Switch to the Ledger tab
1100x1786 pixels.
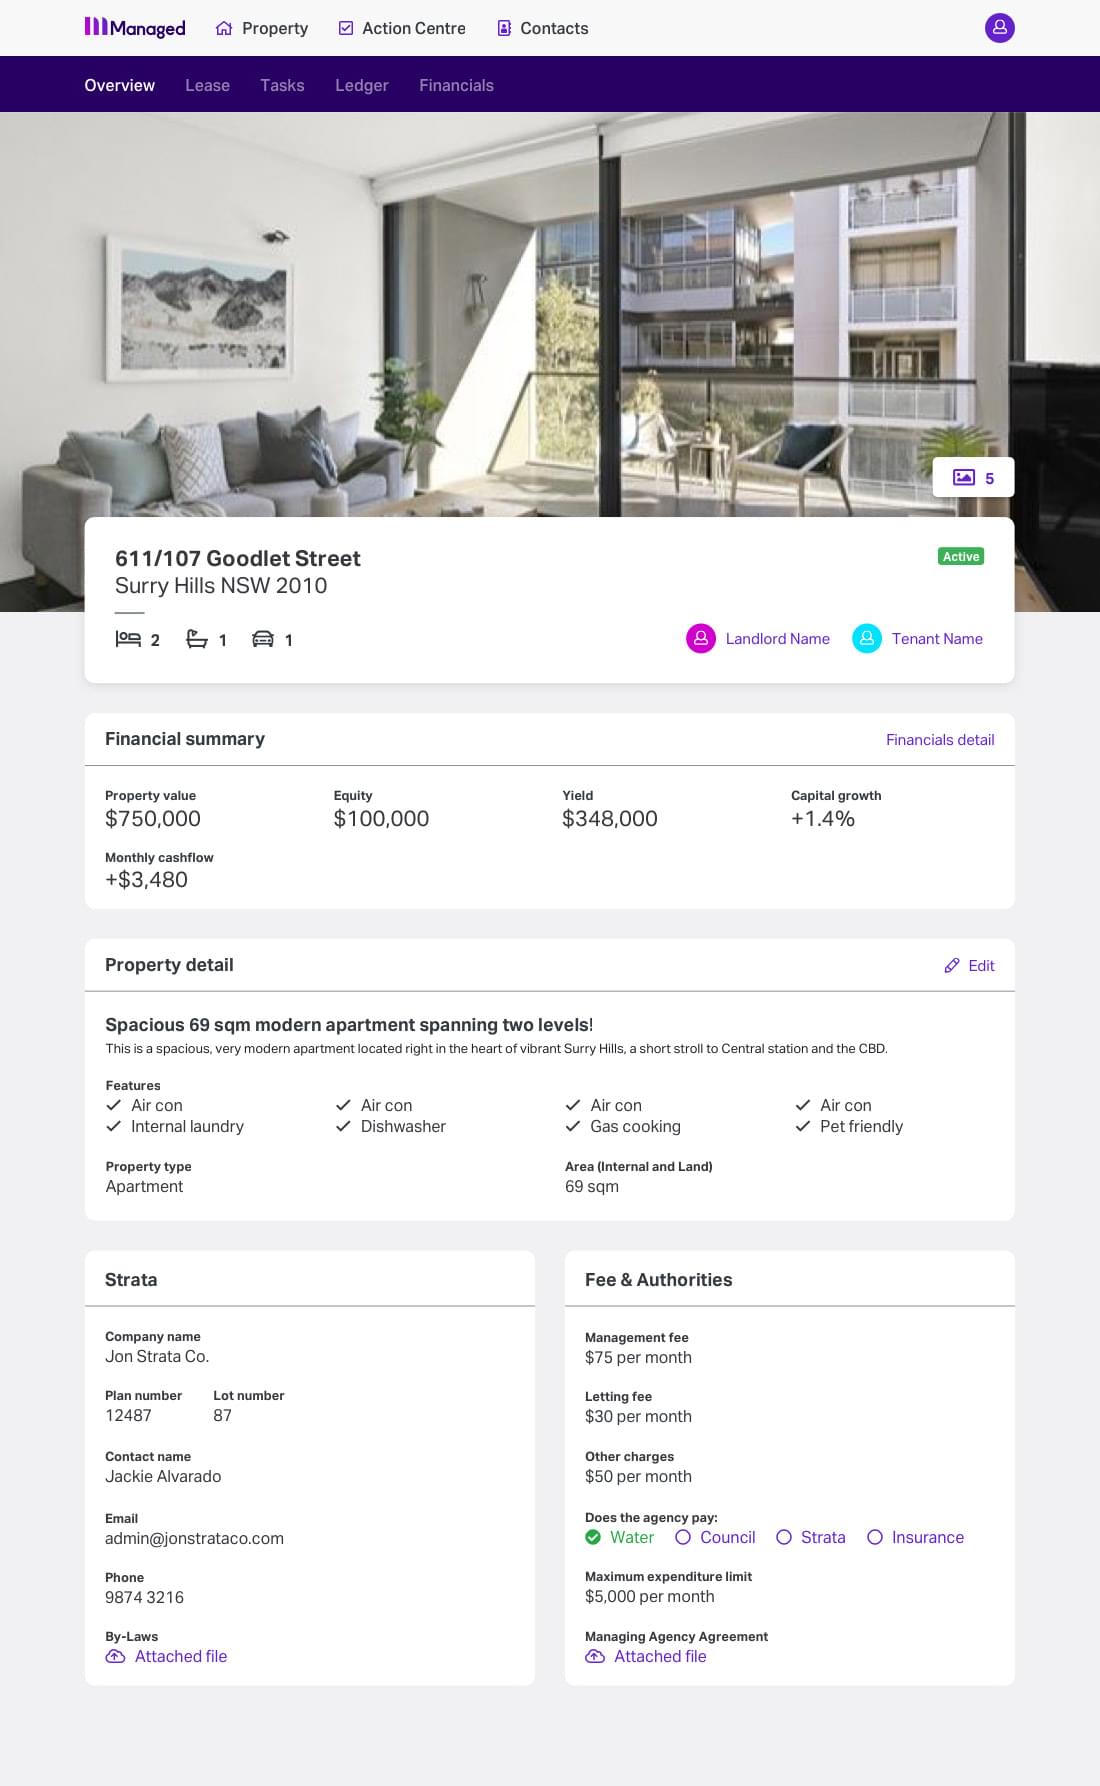click(361, 85)
